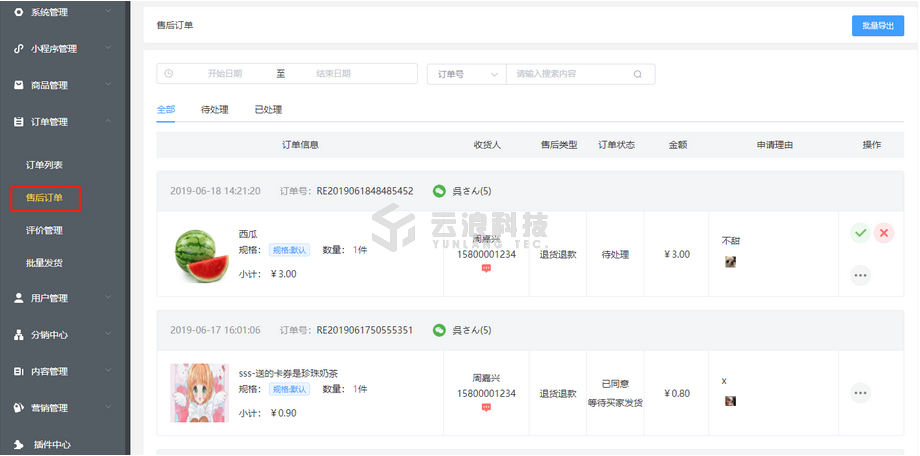920x456 pixels.
Task: Open 评价管理 in the sidebar
Action: 44,231
